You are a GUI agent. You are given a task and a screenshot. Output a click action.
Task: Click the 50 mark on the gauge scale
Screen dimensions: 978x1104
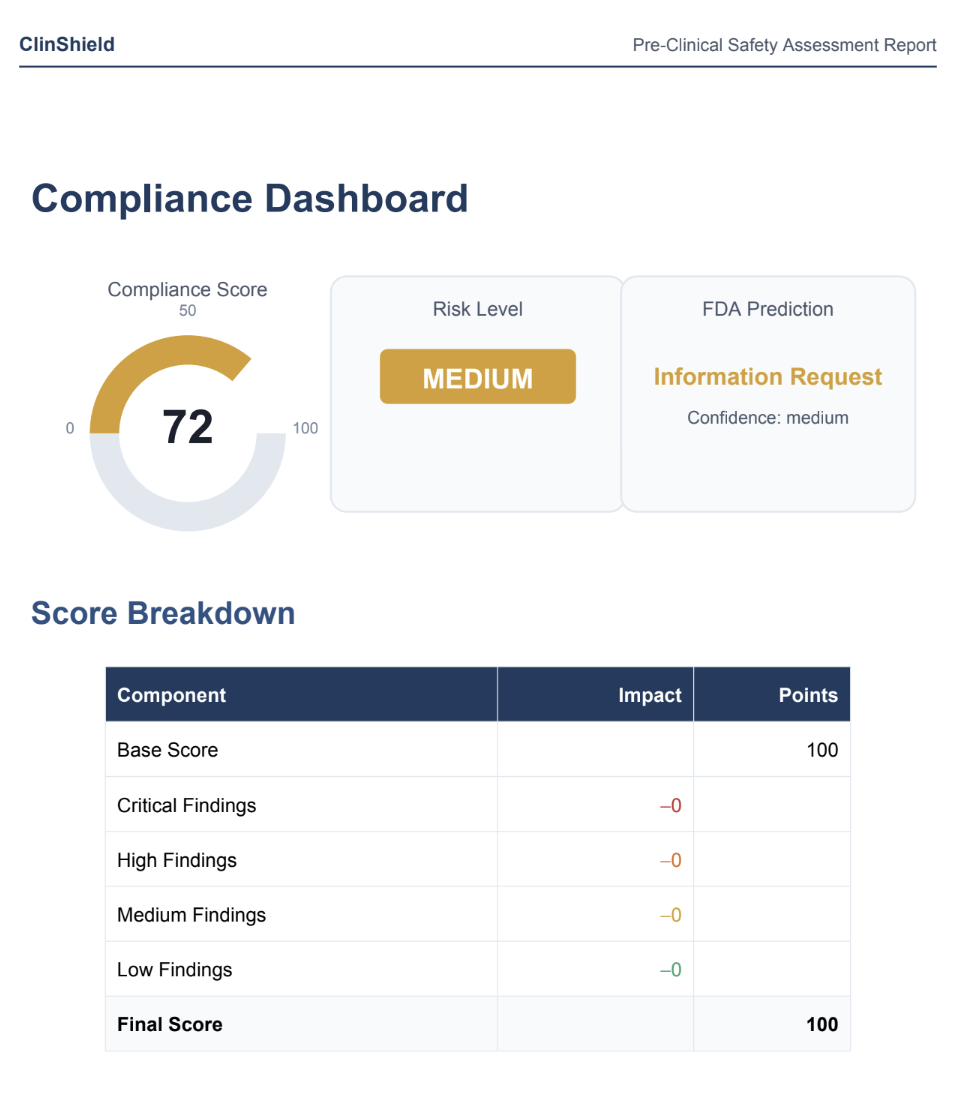point(187,310)
